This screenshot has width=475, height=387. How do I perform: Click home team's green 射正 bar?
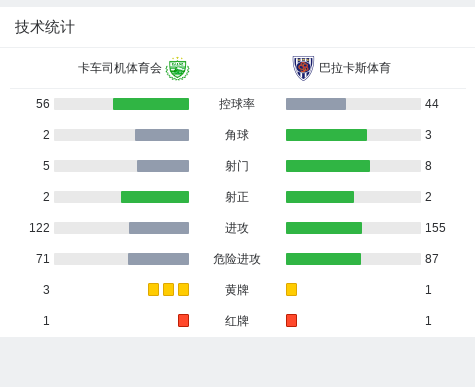(155, 197)
